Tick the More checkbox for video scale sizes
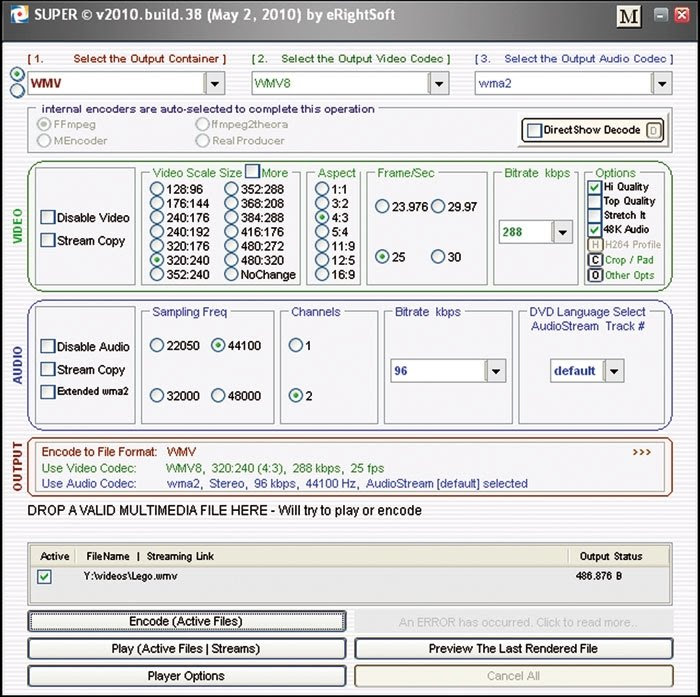The height and width of the screenshot is (697, 700). [x=252, y=171]
